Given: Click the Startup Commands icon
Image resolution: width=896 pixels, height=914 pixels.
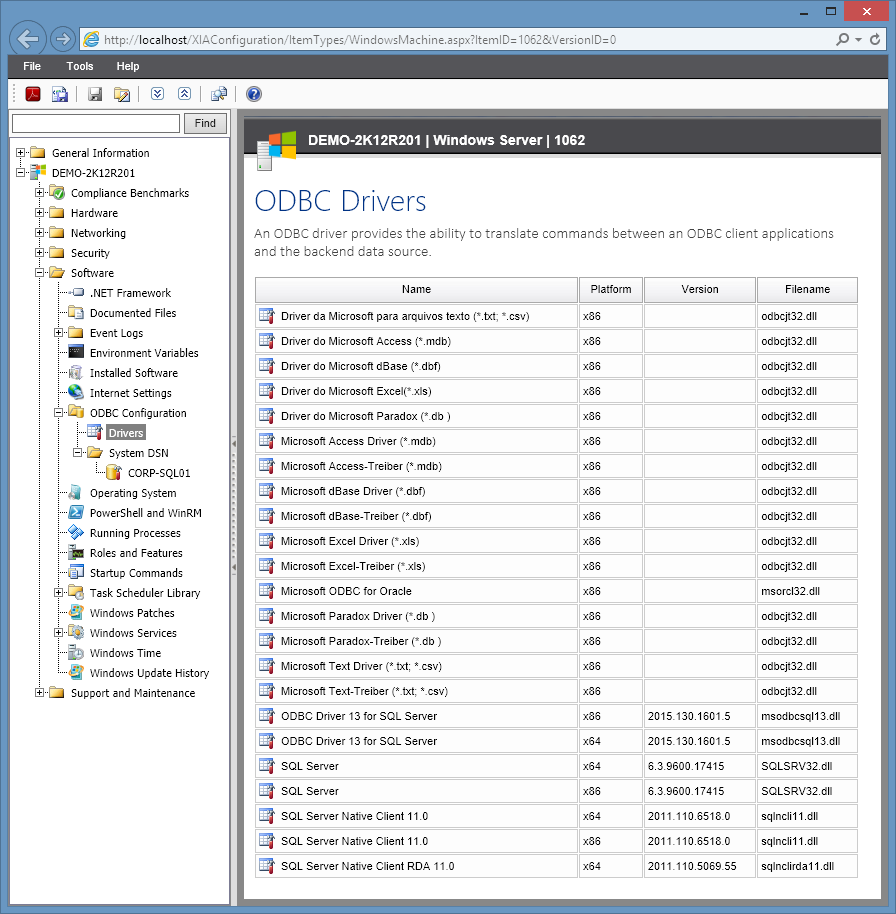Looking at the screenshot, I should click(x=76, y=572).
